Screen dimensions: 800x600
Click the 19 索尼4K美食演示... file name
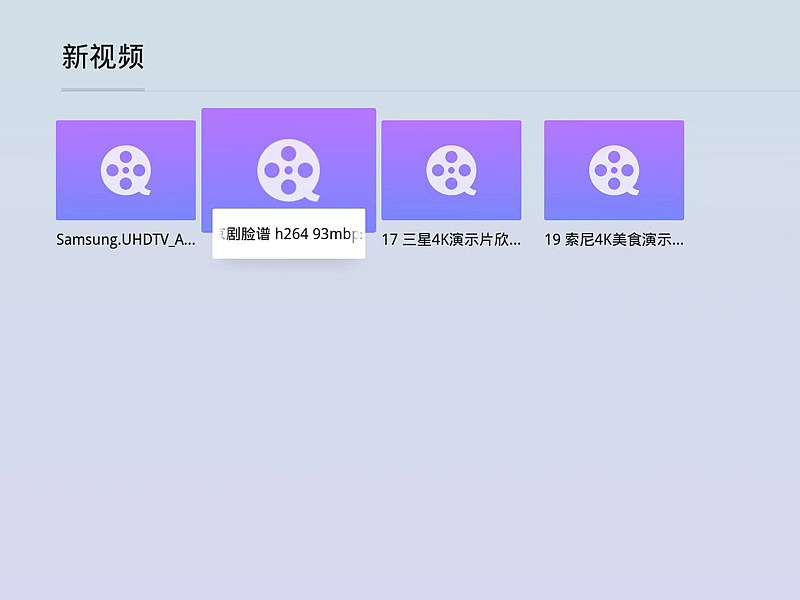point(614,239)
